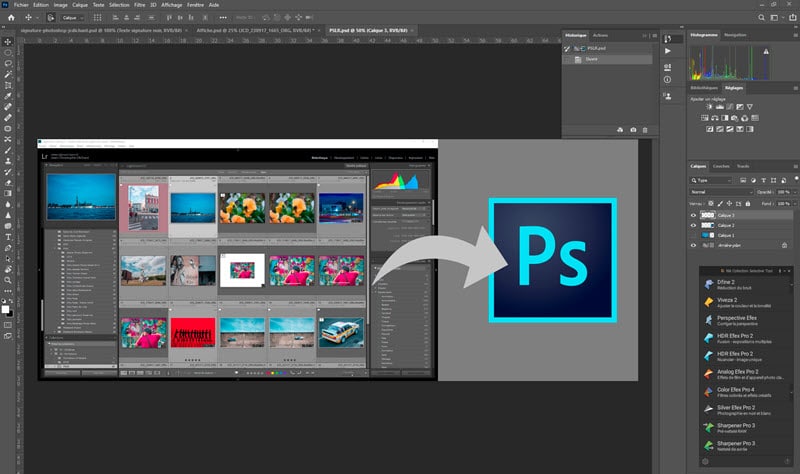Open the Info panel icon in the collapsed dock
The height and width of the screenshot is (474, 800).
tap(667, 80)
